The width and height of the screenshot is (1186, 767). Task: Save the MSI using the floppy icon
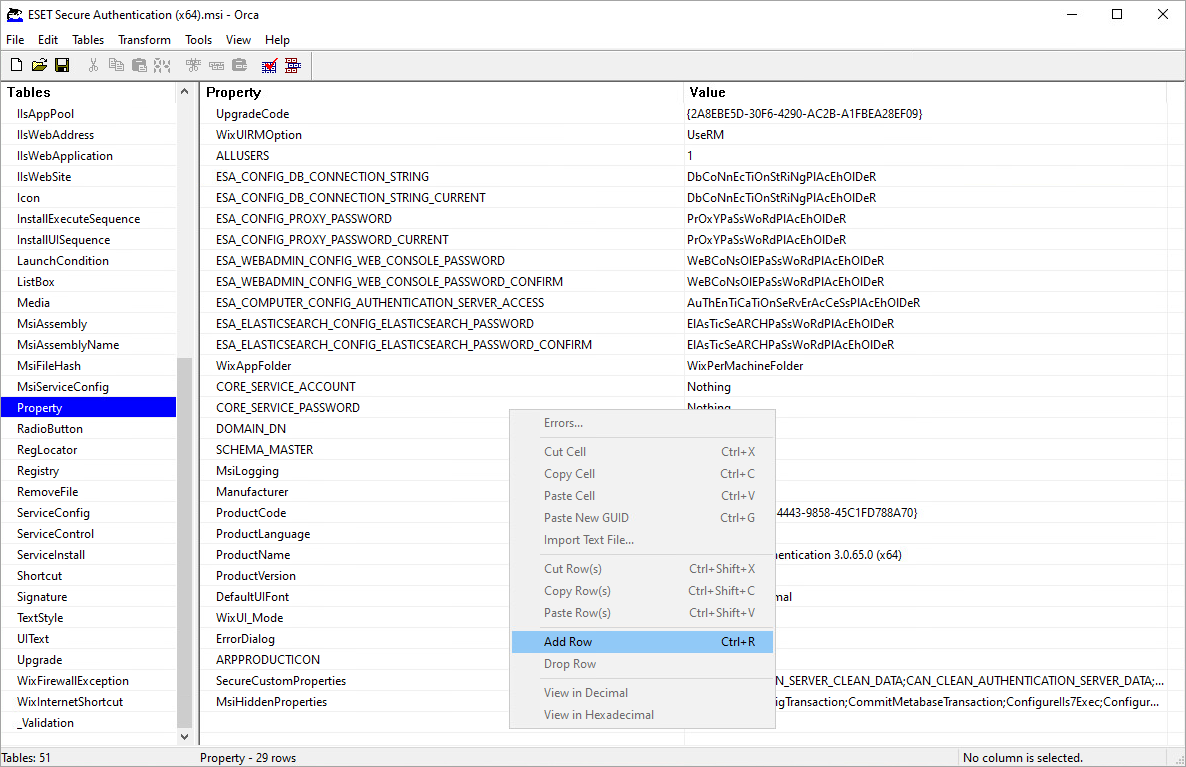(62, 66)
